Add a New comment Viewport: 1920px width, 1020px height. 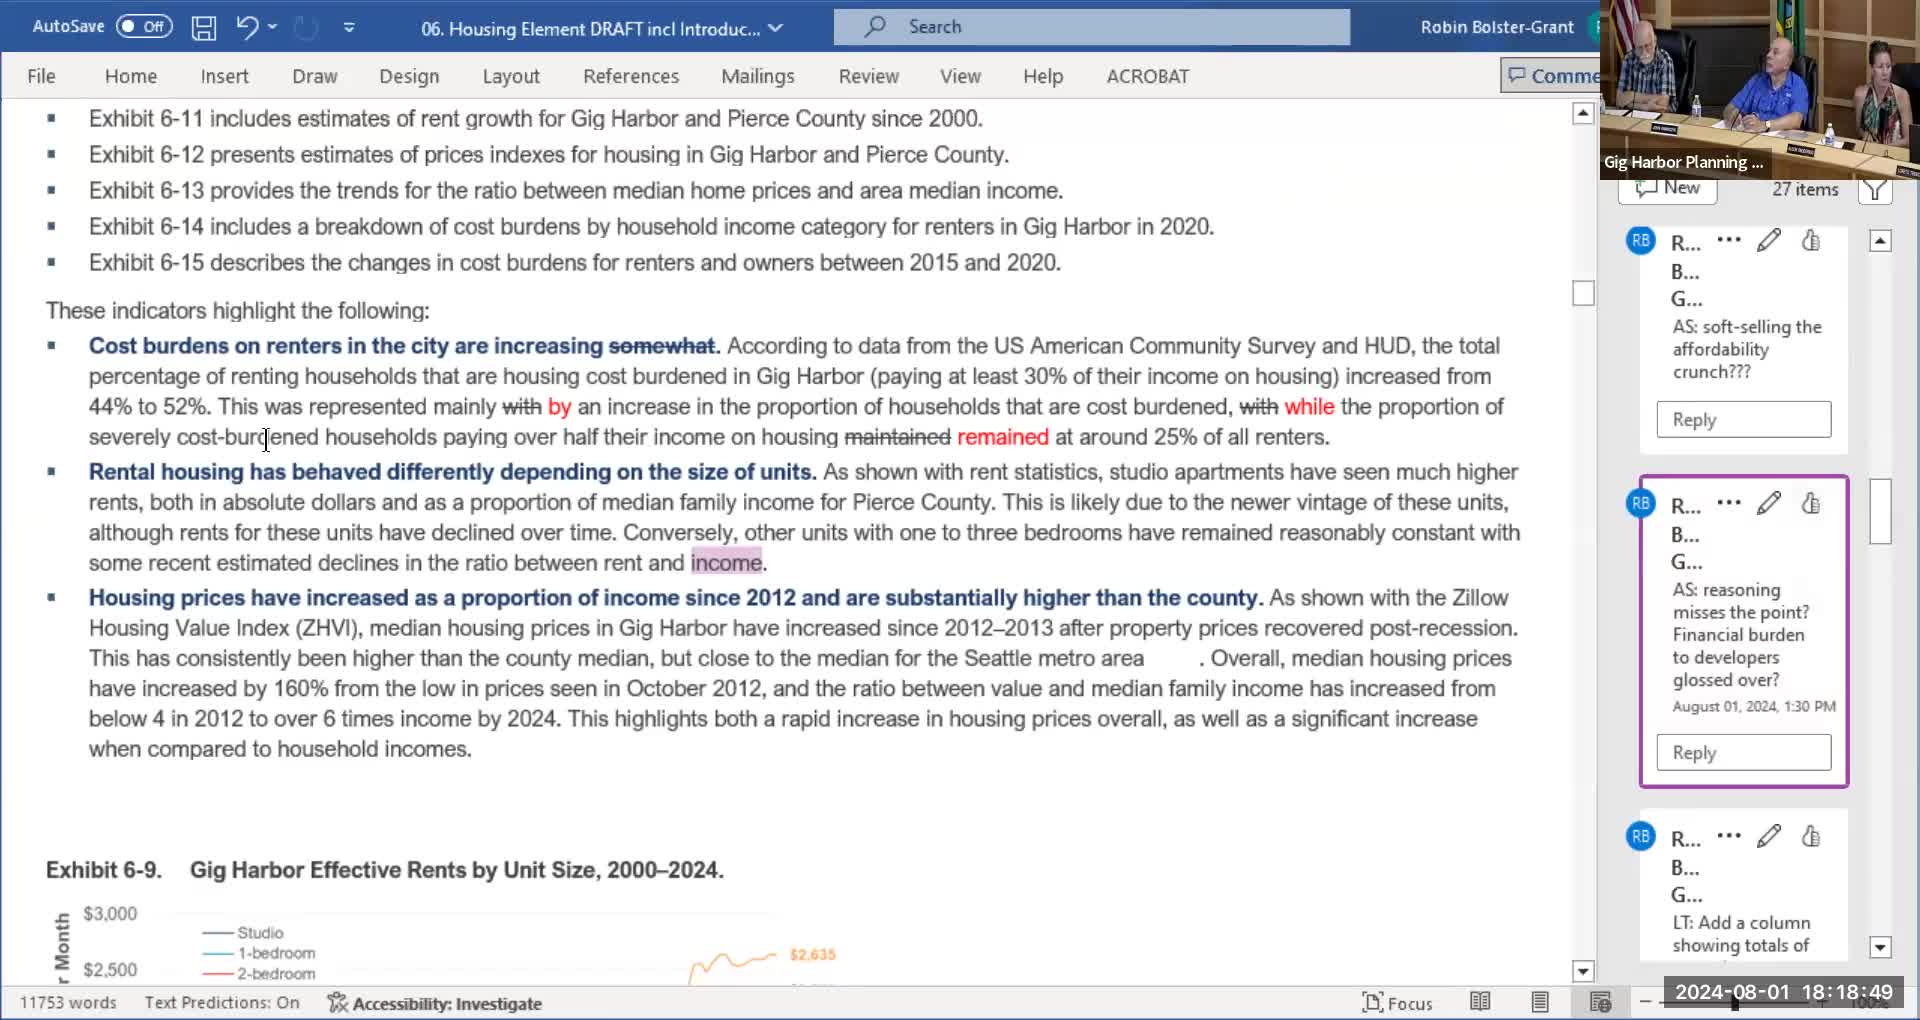(1667, 188)
